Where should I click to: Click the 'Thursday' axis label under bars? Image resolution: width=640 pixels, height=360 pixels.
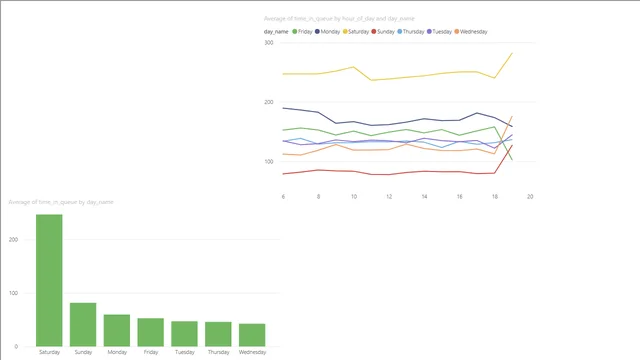pos(218,352)
